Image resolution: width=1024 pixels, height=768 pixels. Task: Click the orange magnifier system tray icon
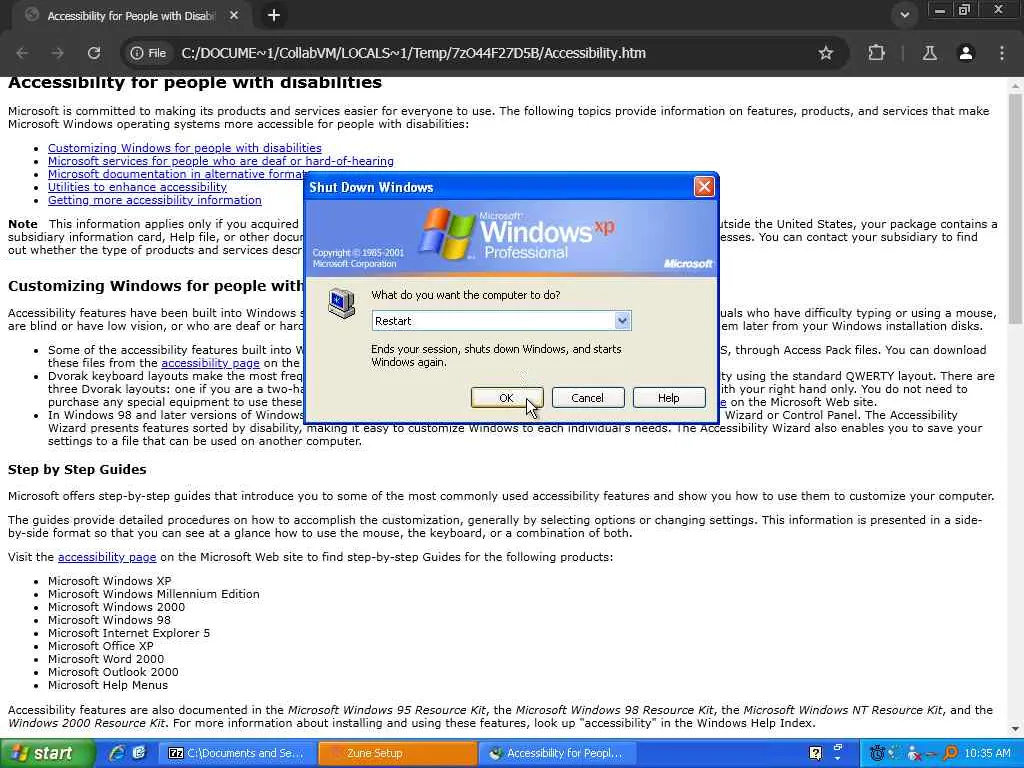(950, 753)
